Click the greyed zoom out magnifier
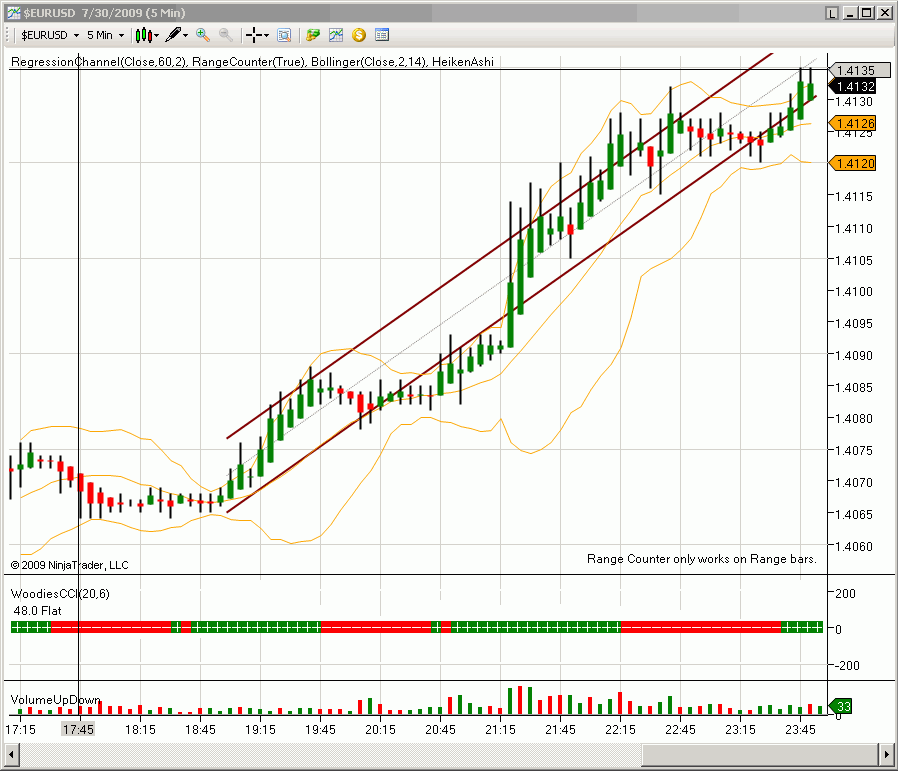898x771 pixels. coord(226,36)
